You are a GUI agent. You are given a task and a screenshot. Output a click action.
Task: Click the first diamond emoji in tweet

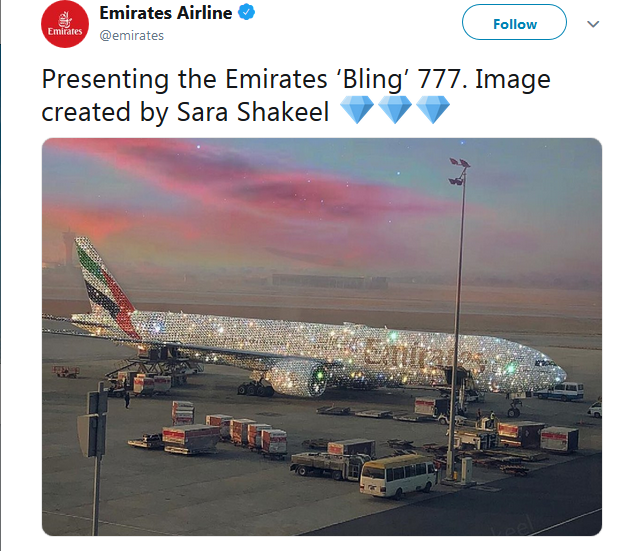(357, 109)
